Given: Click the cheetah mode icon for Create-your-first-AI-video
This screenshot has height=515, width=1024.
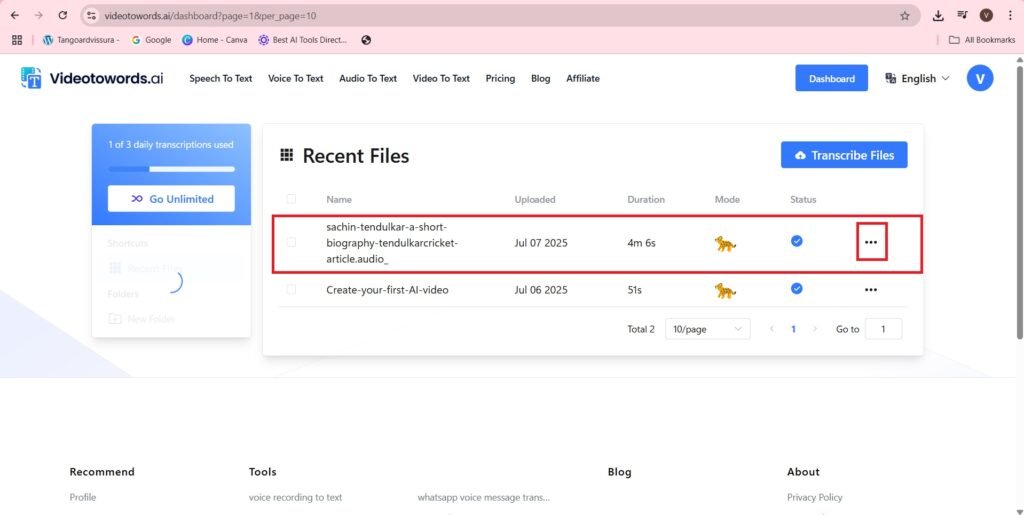Looking at the screenshot, I should click(725, 290).
